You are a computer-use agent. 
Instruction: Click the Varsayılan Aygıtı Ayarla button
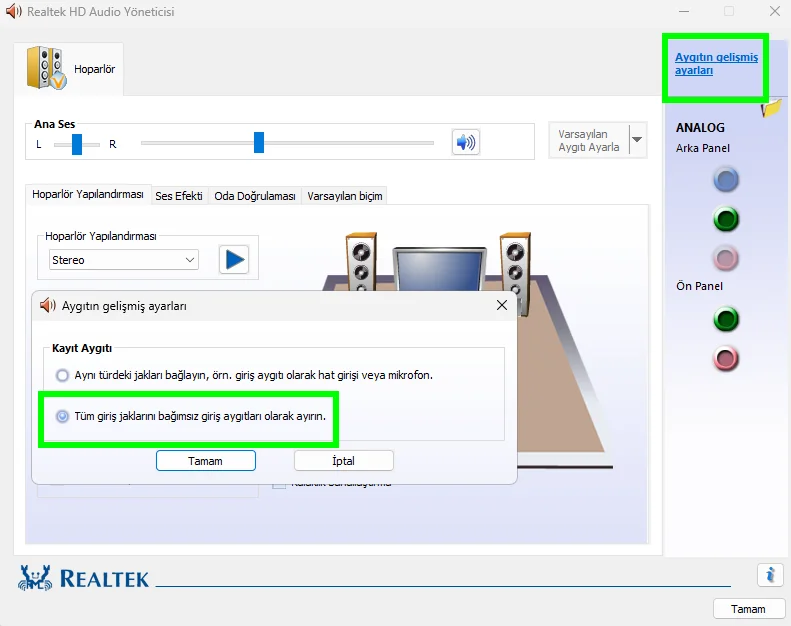pyautogui.click(x=589, y=140)
